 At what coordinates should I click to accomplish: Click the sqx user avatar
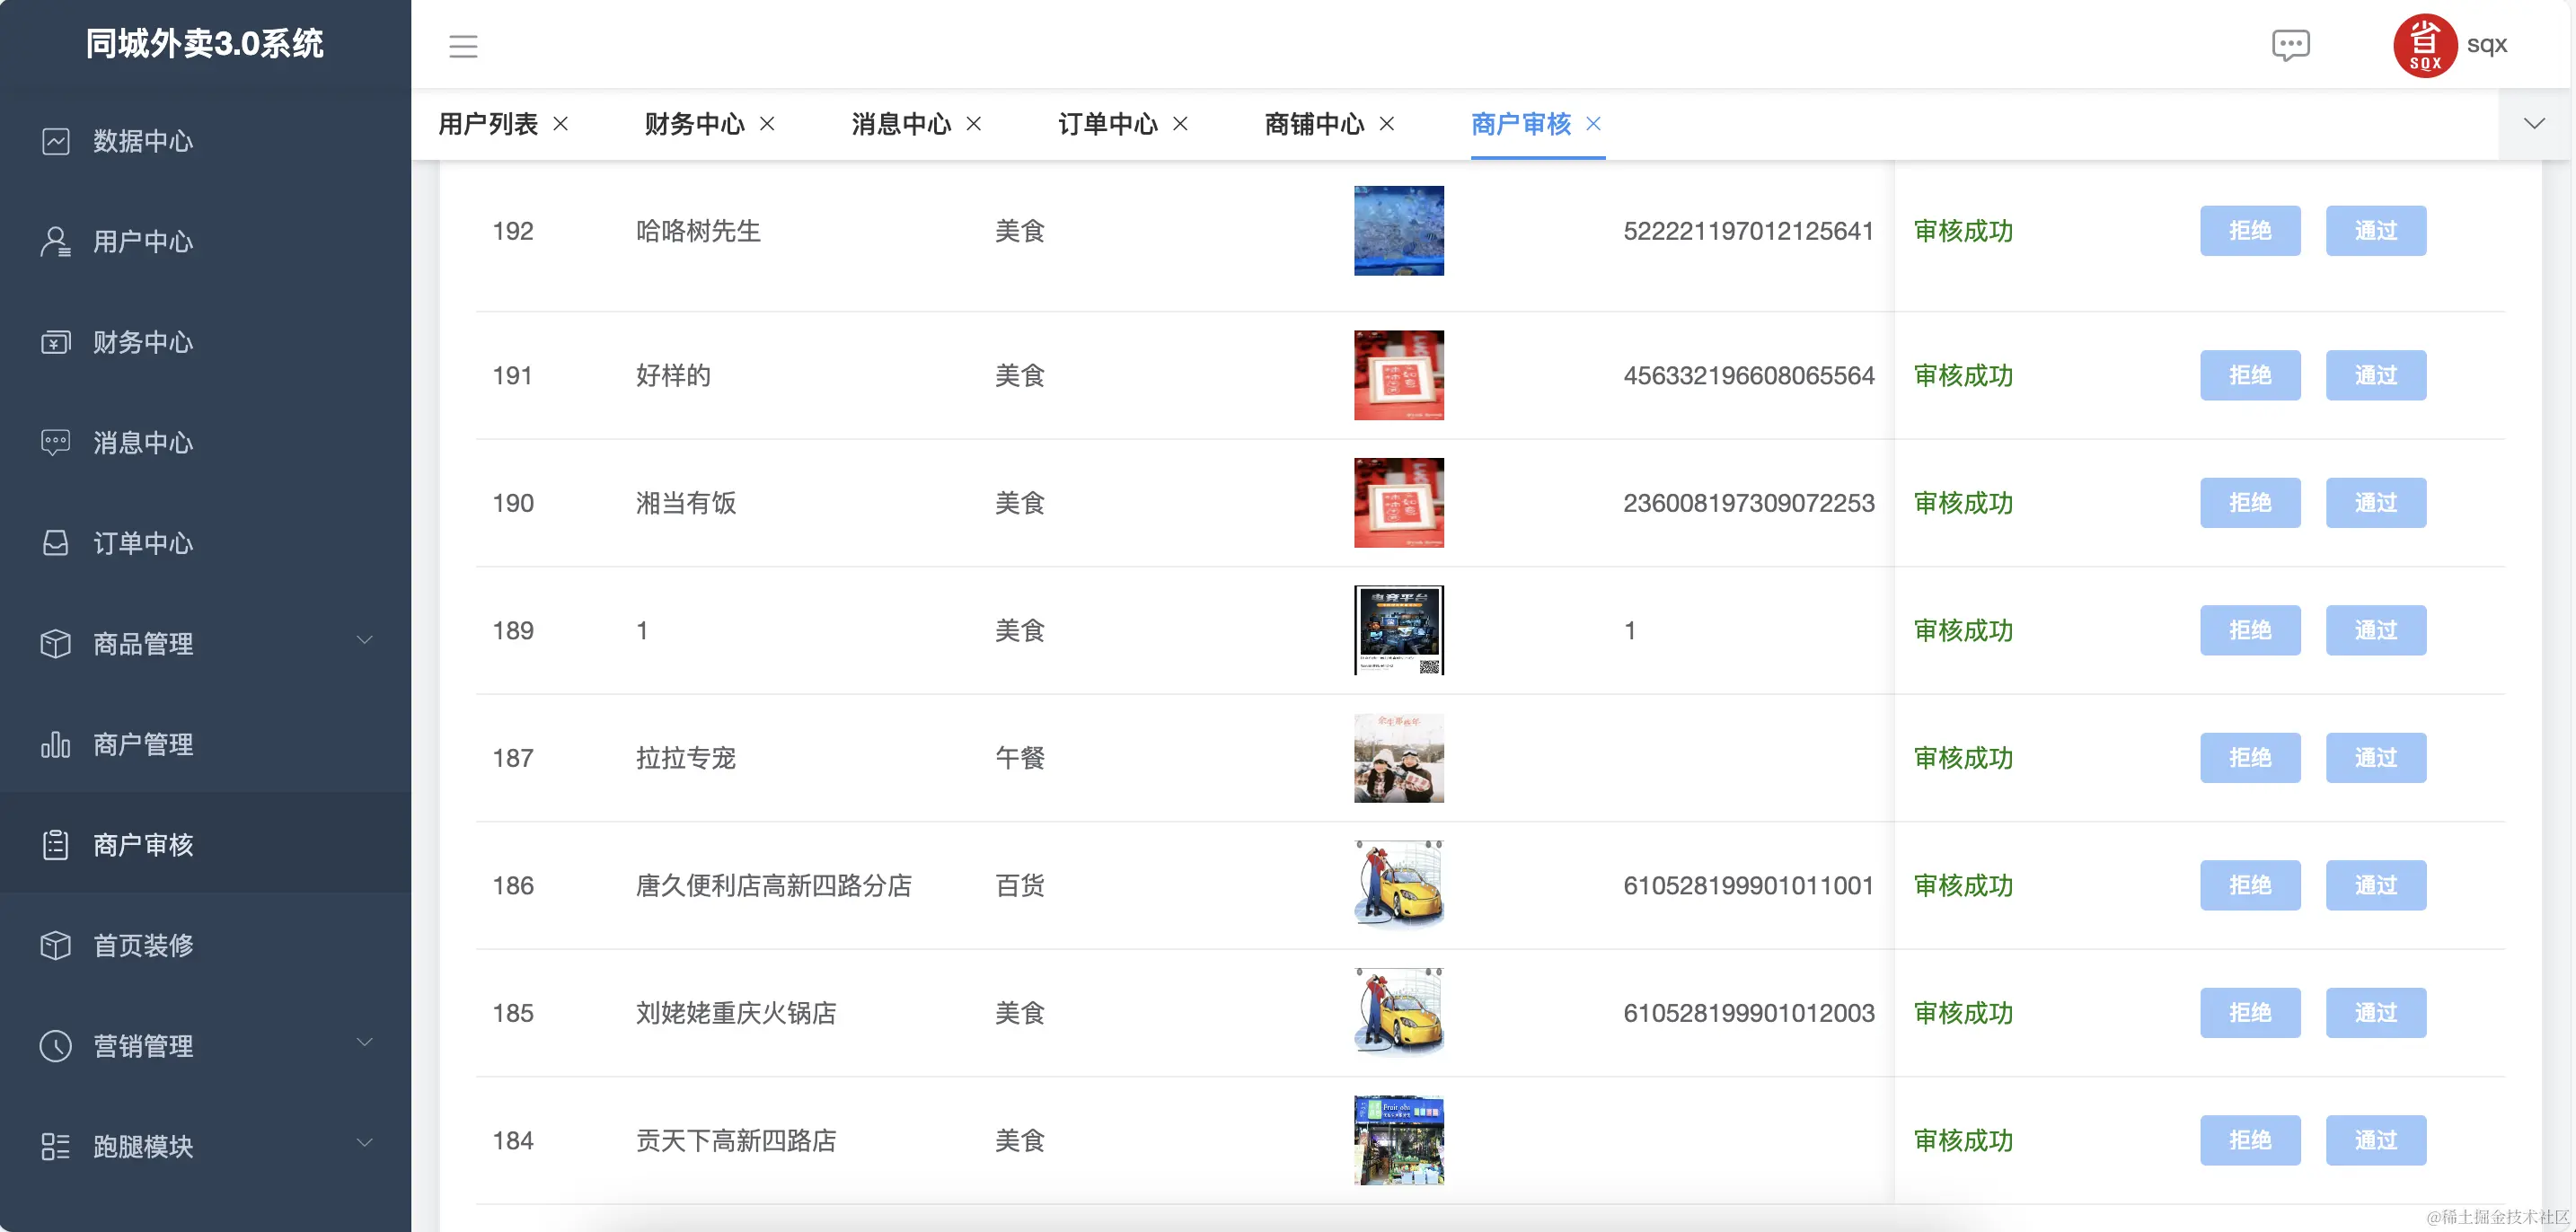(x=2425, y=45)
